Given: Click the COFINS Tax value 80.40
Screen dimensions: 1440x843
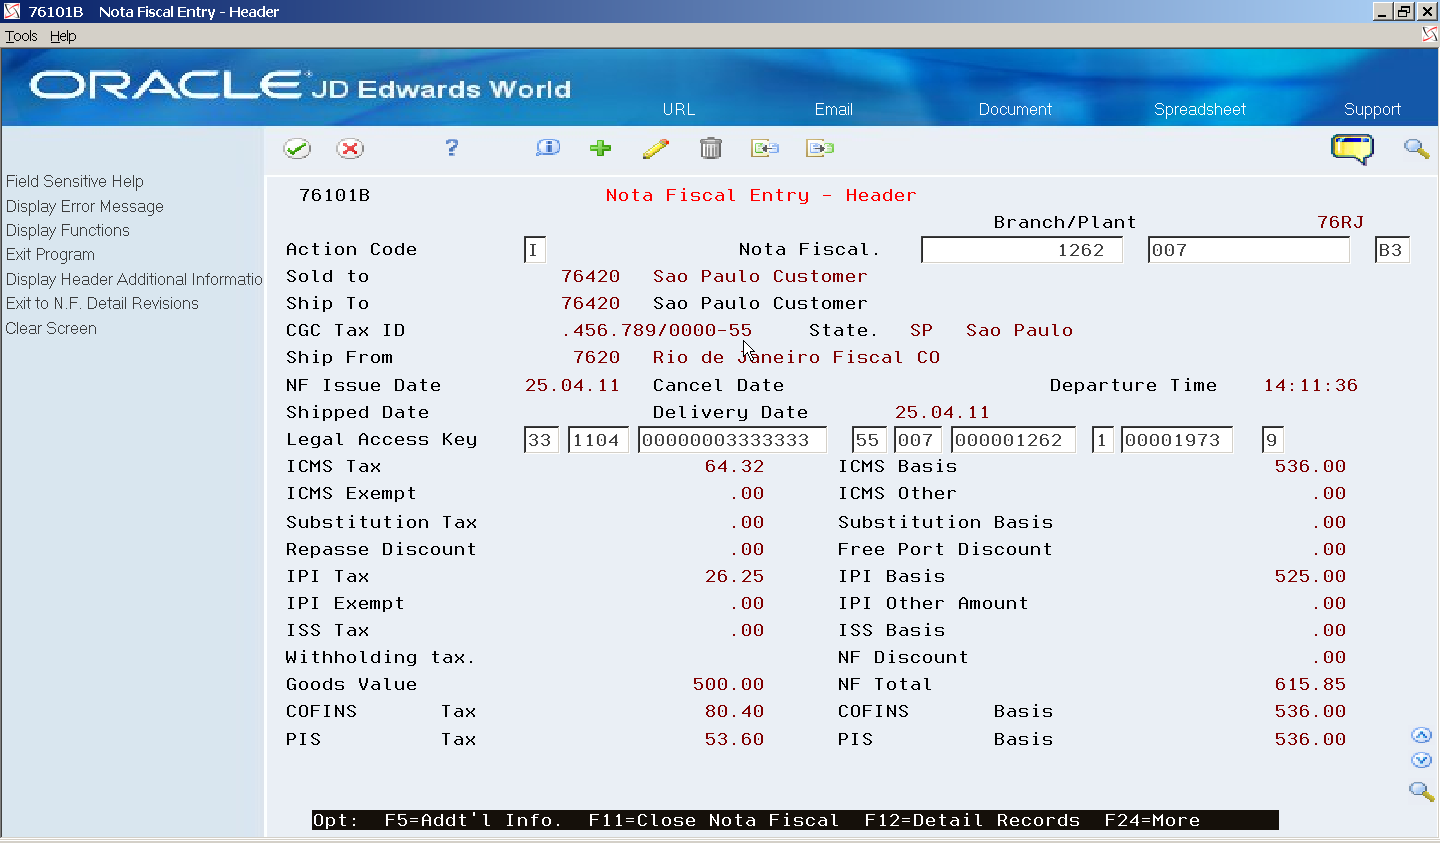Looking at the screenshot, I should tap(734, 712).
